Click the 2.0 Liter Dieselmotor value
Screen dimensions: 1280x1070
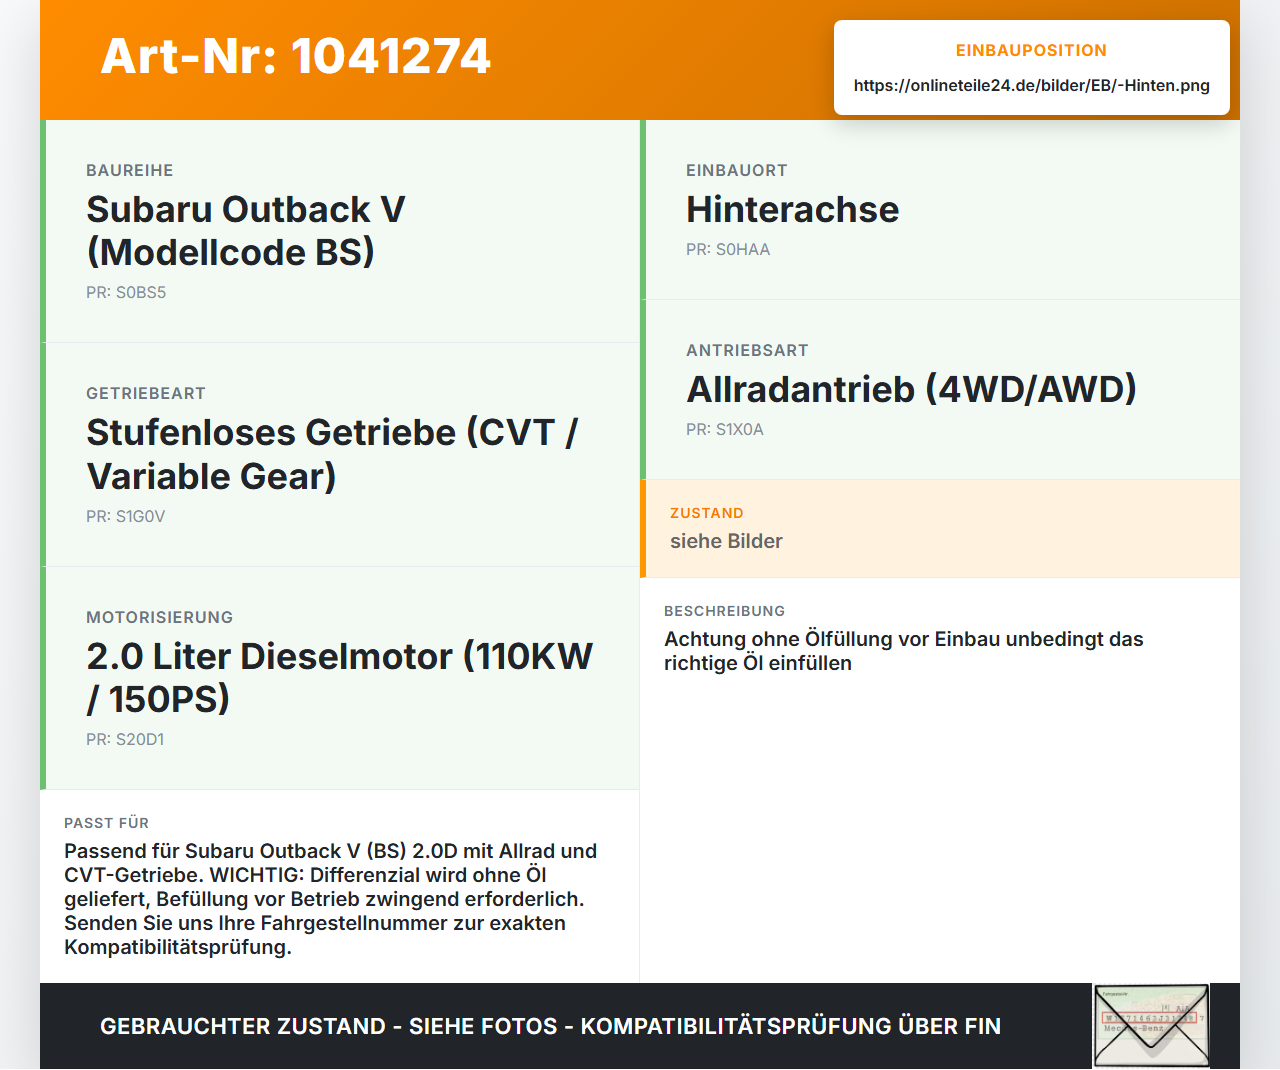click(x=340, y=677)
